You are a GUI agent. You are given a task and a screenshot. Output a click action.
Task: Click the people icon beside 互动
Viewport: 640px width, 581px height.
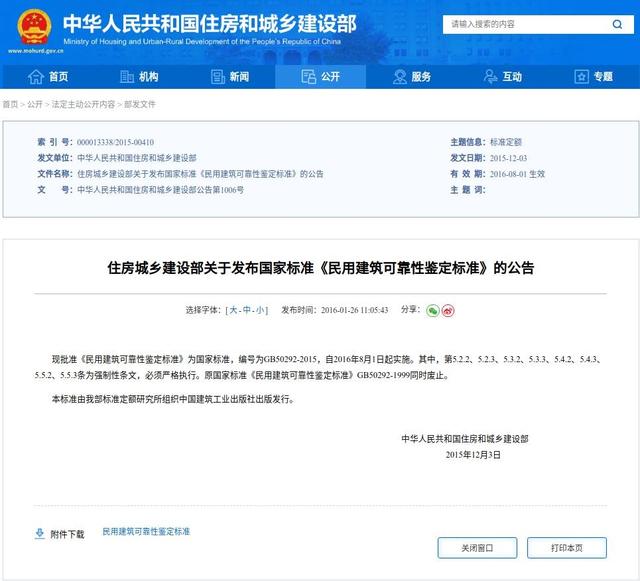pos(490,77)
